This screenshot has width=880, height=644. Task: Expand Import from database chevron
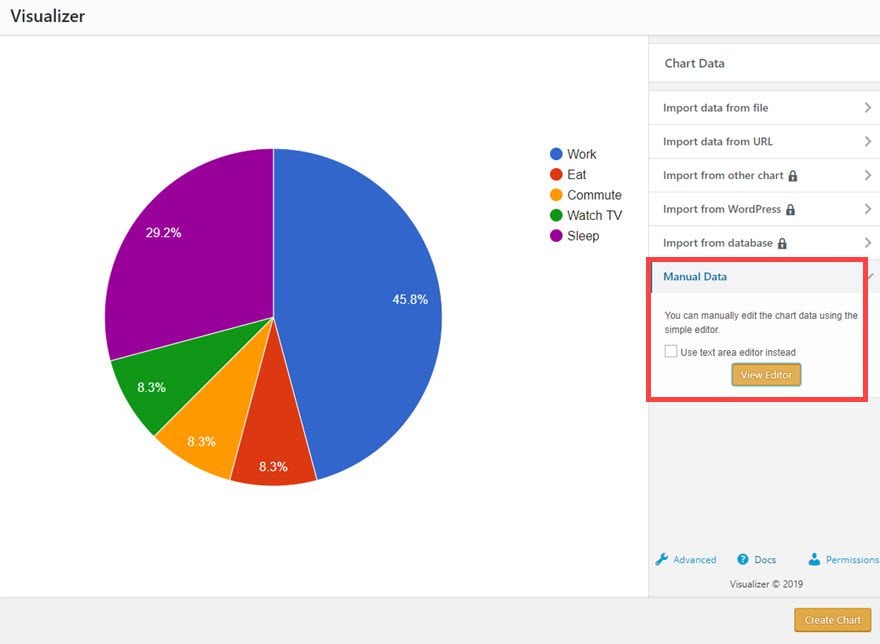coord(868,243)
